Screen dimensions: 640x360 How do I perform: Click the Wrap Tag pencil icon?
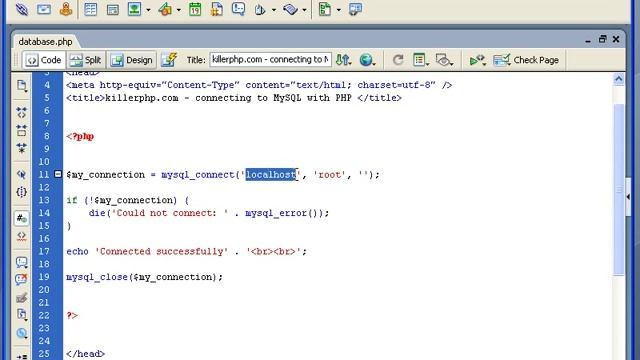[x=22, y=297]
